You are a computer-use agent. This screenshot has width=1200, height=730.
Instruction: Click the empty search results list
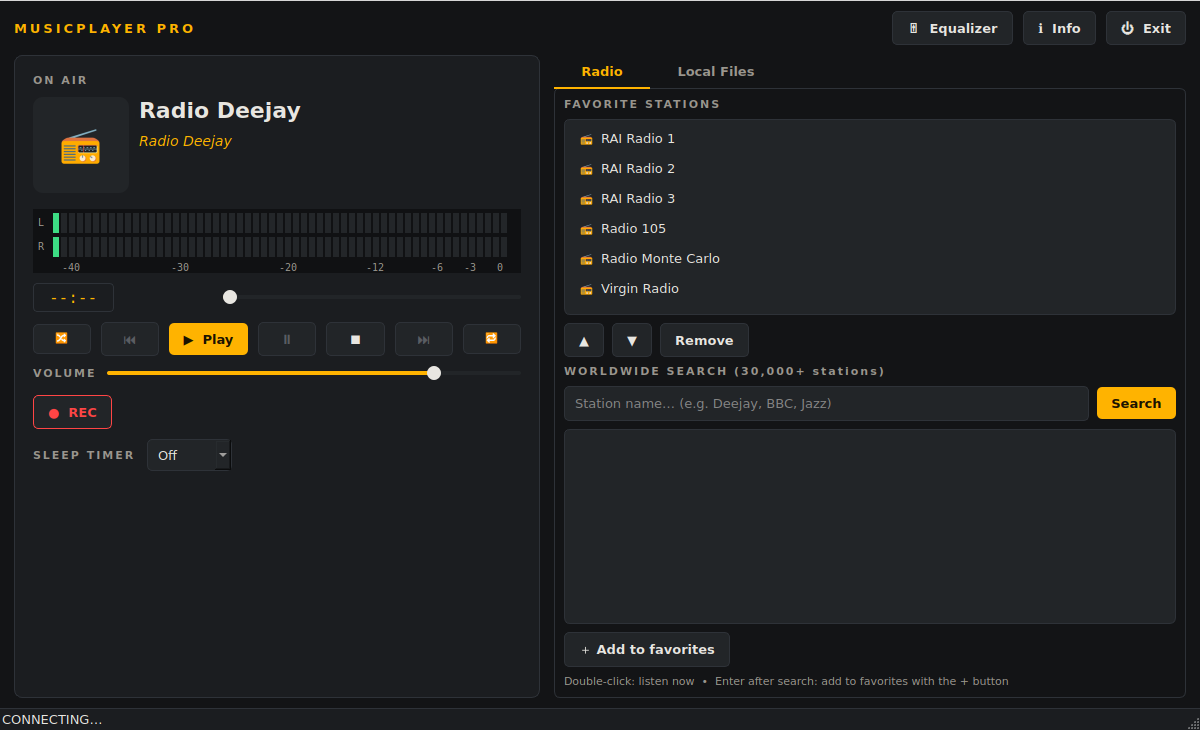point(870,526)
